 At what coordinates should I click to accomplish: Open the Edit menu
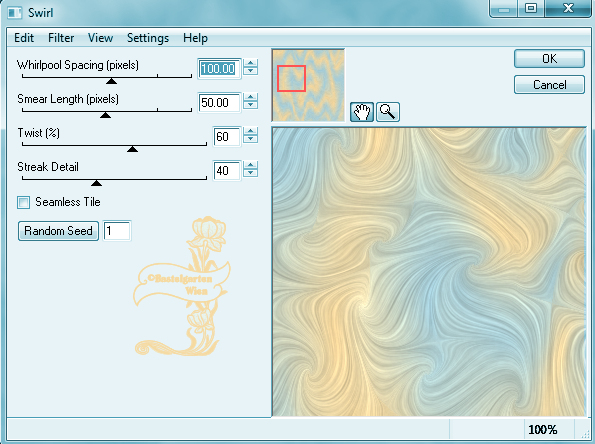[x=24, y=38]
